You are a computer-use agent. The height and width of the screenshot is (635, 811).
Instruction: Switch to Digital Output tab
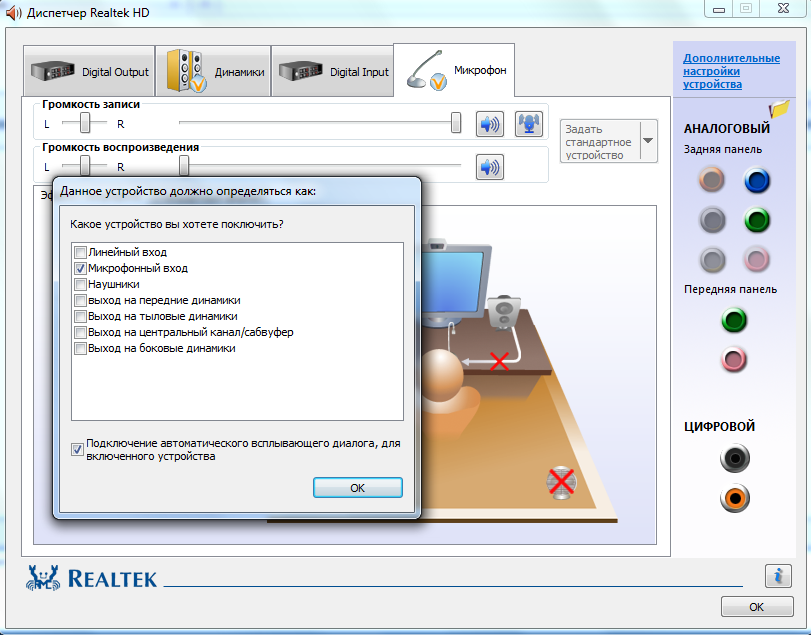point(89,71)
